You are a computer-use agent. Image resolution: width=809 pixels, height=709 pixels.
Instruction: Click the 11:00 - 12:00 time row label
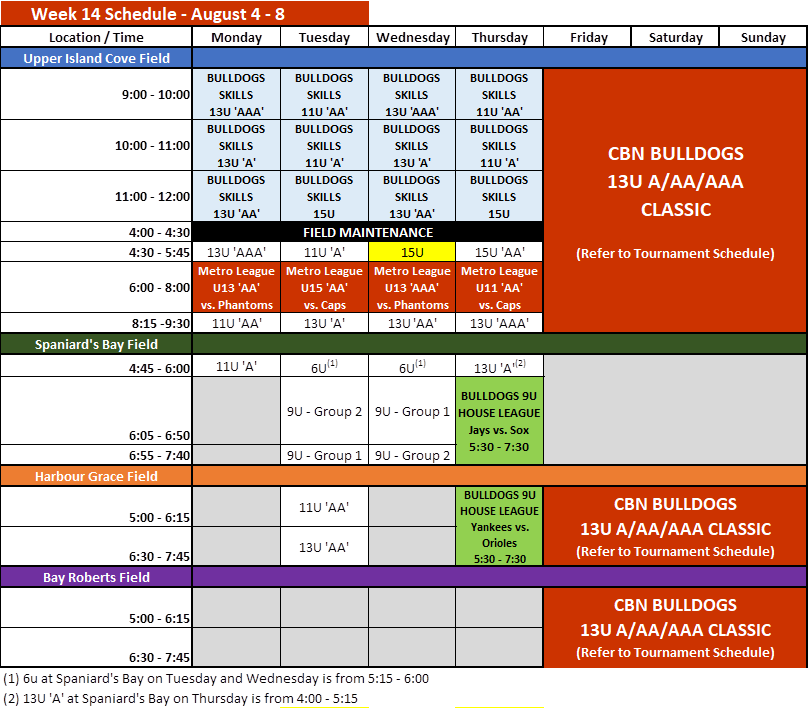pos(96,197)
